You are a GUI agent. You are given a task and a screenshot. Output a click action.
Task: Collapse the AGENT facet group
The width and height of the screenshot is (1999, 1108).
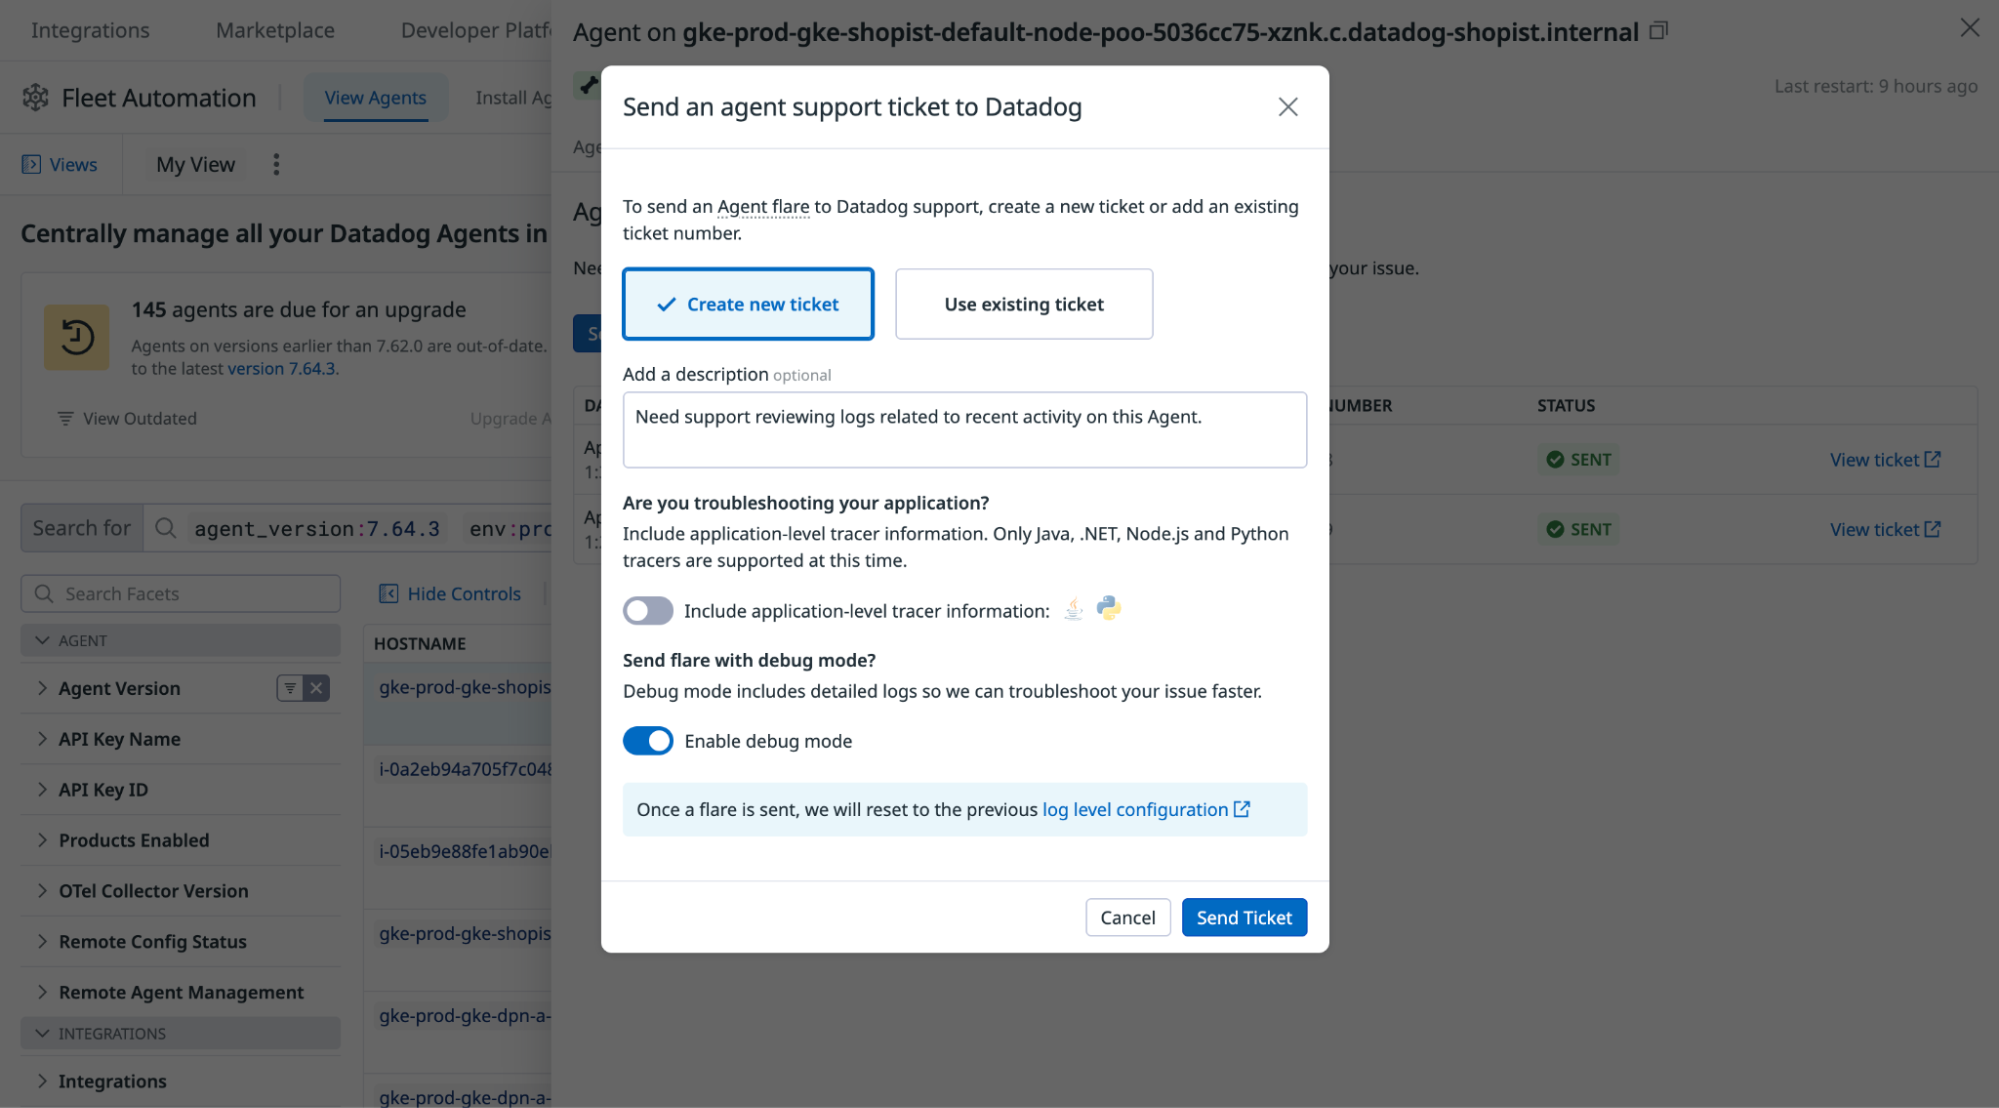(x=42, y=640)
